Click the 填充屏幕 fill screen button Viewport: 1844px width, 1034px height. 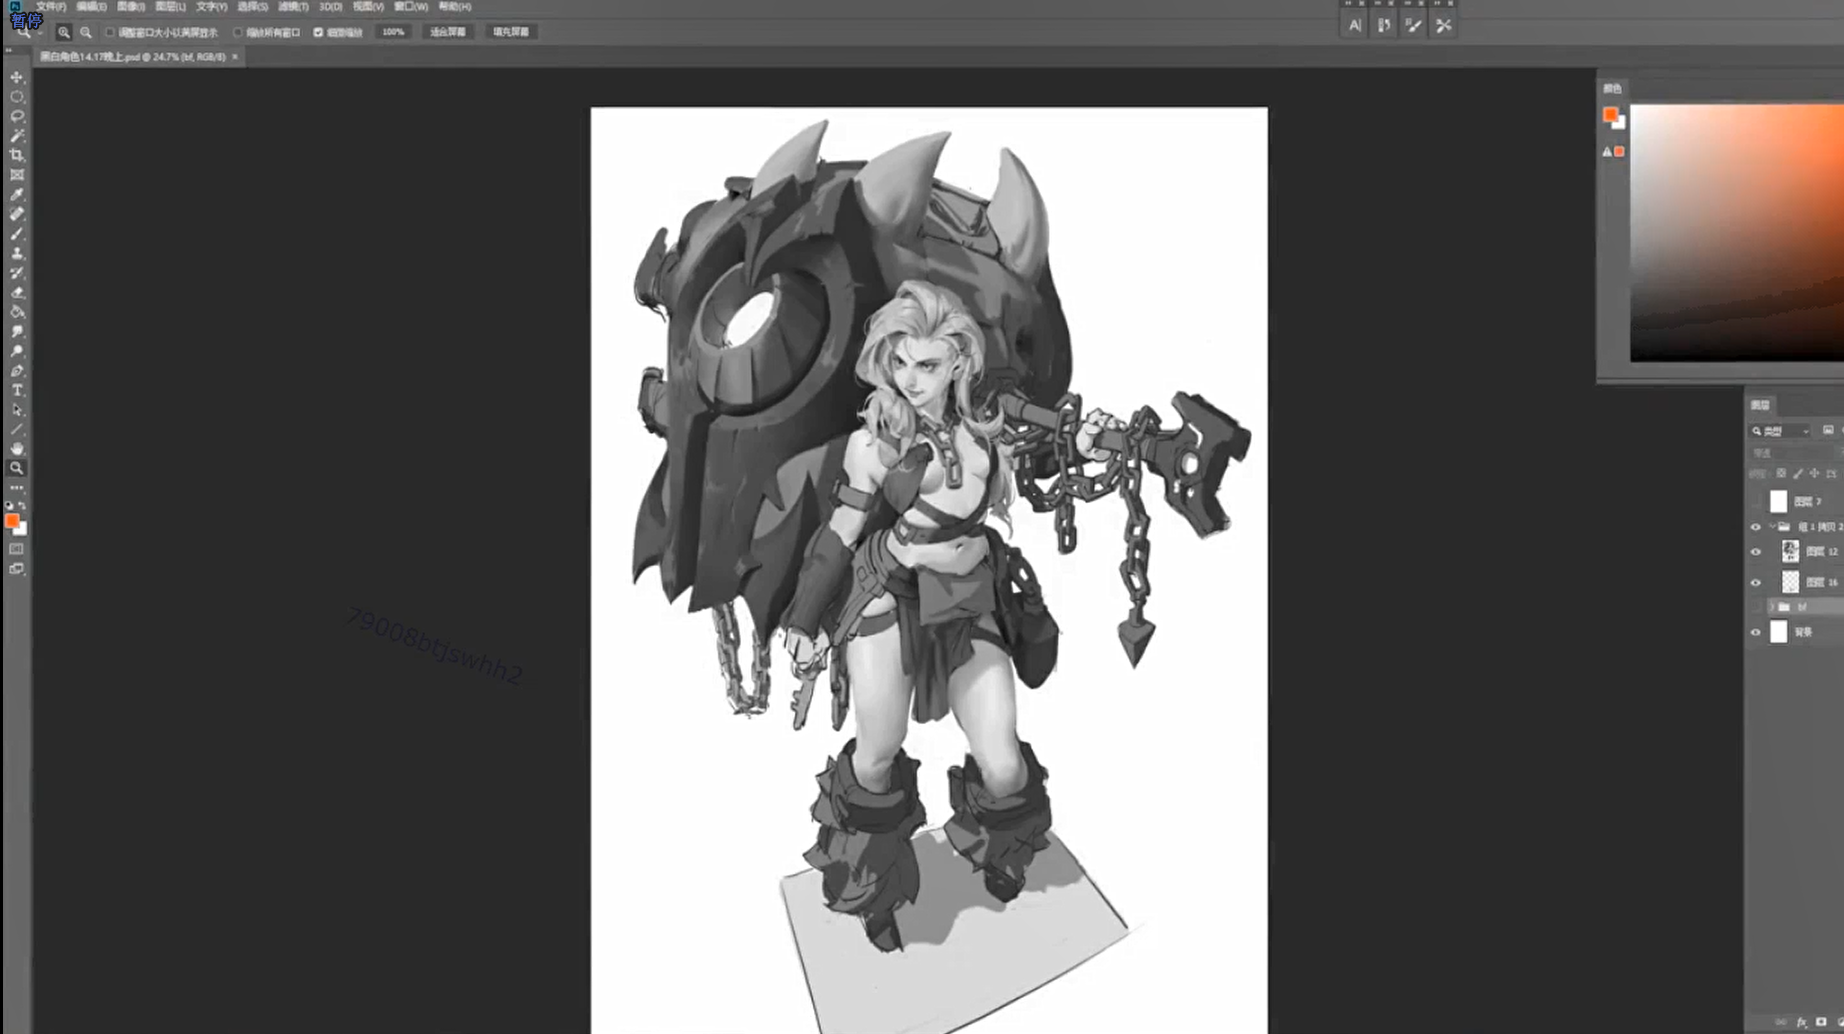(x=511, y=32)
